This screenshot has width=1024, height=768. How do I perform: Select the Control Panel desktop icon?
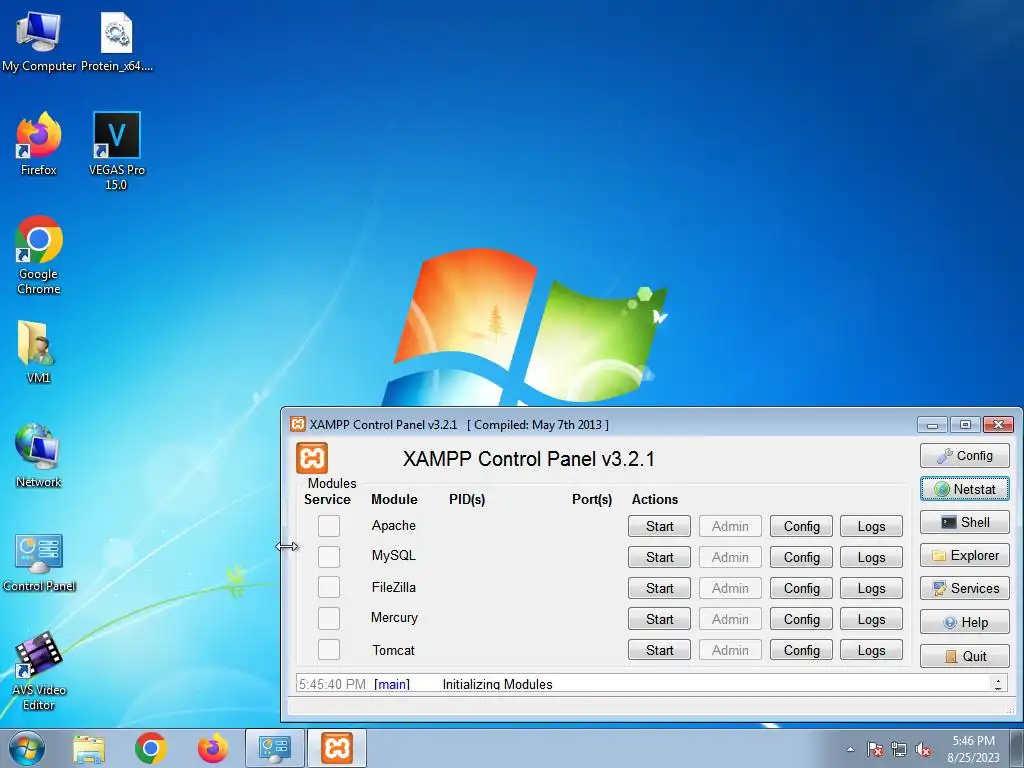click(x=39, y=562)
